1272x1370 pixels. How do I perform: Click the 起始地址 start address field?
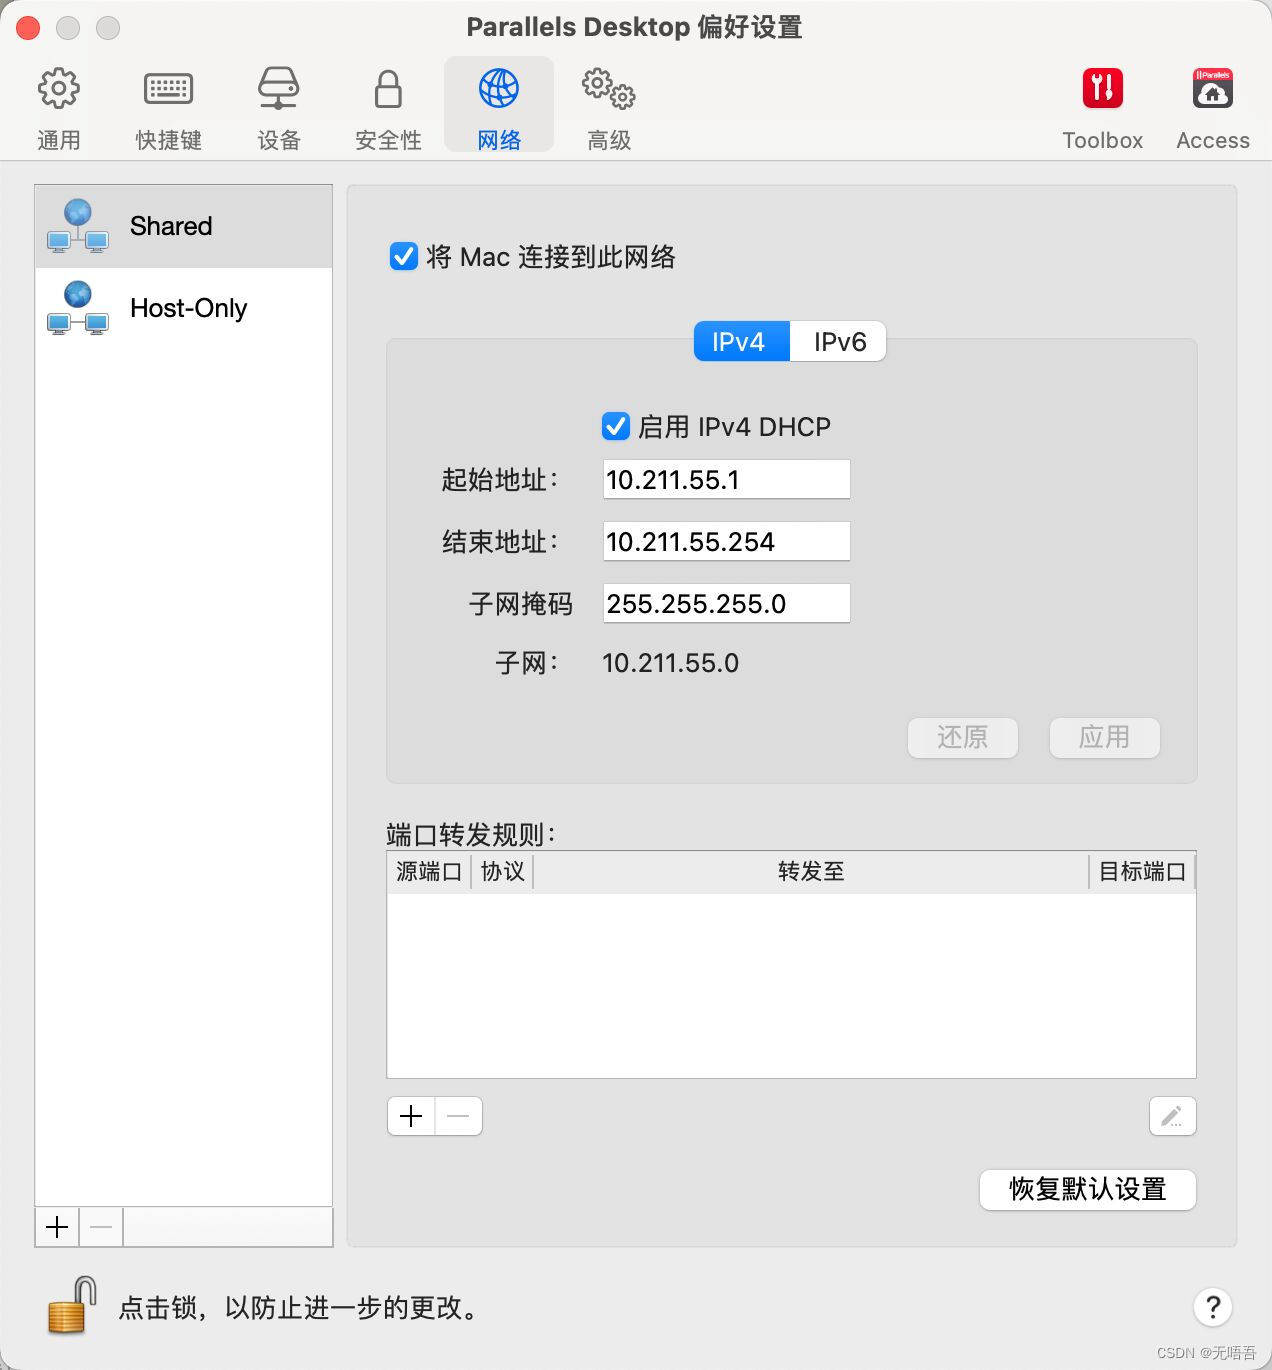(x=727, y=479)
